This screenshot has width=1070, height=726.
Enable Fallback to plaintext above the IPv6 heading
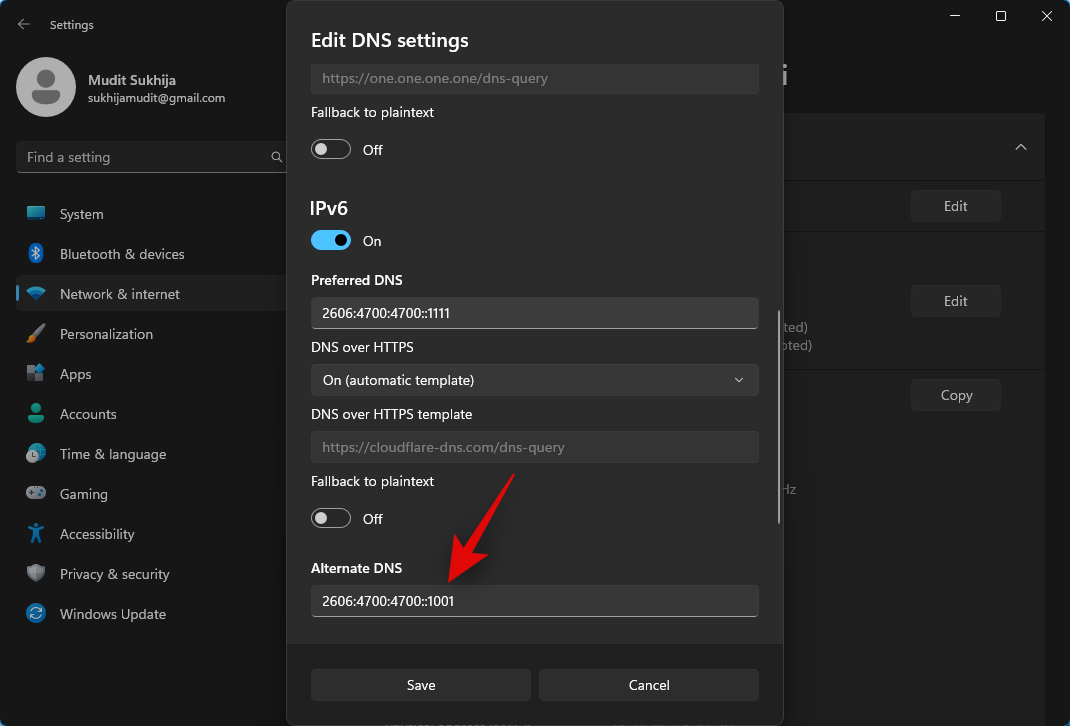331,150
